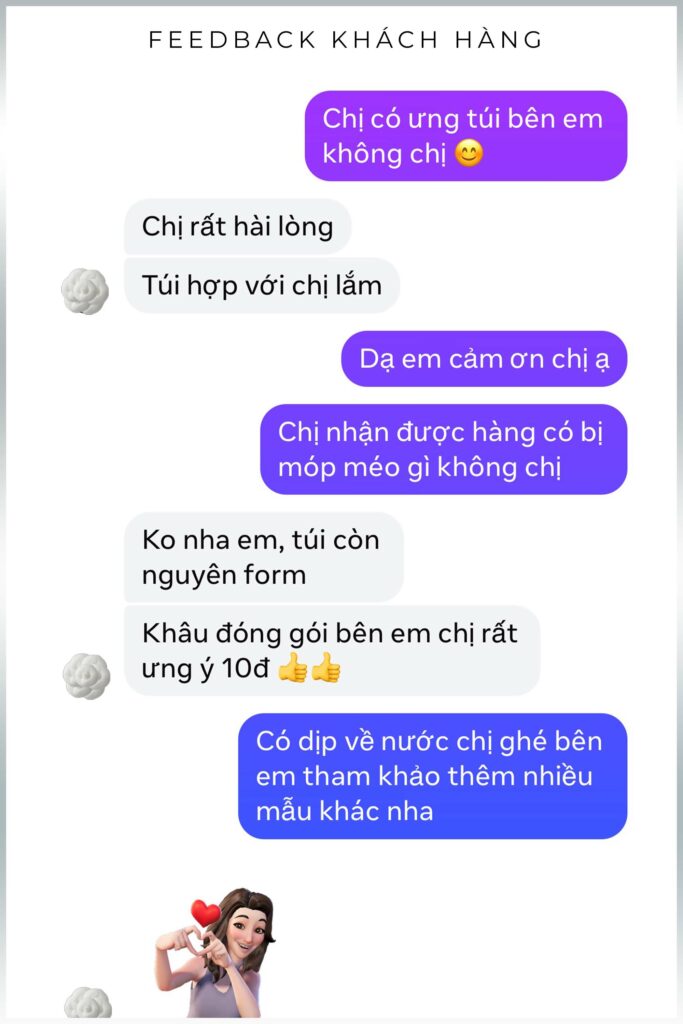
Task: Tap the 'Ko nha em, túi còn nguyên form' bubble
Action: [x=264, y=557]
